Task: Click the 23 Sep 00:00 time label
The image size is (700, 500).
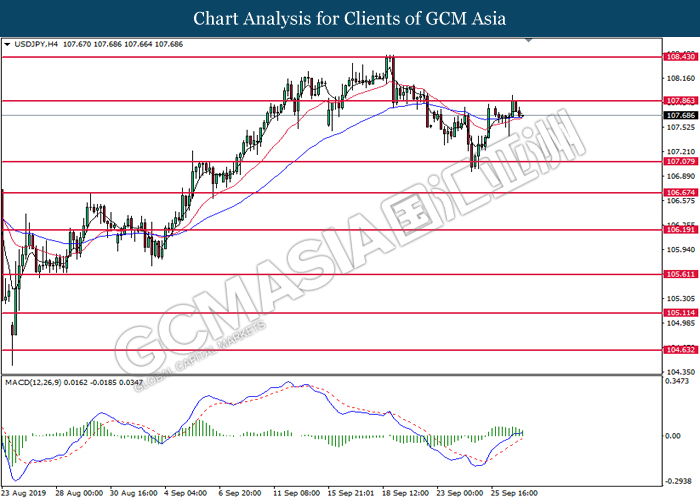Action: point(460,493)
